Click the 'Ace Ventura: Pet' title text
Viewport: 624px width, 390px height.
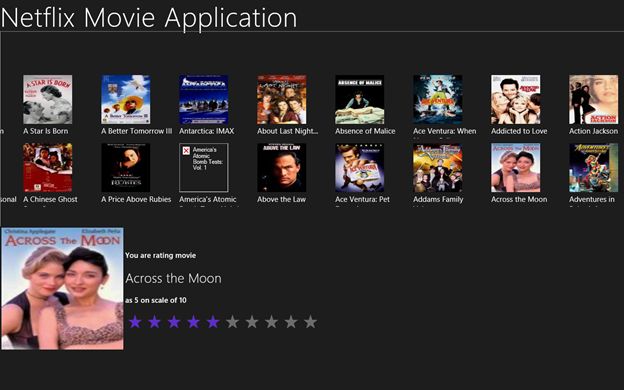point(362,199)
